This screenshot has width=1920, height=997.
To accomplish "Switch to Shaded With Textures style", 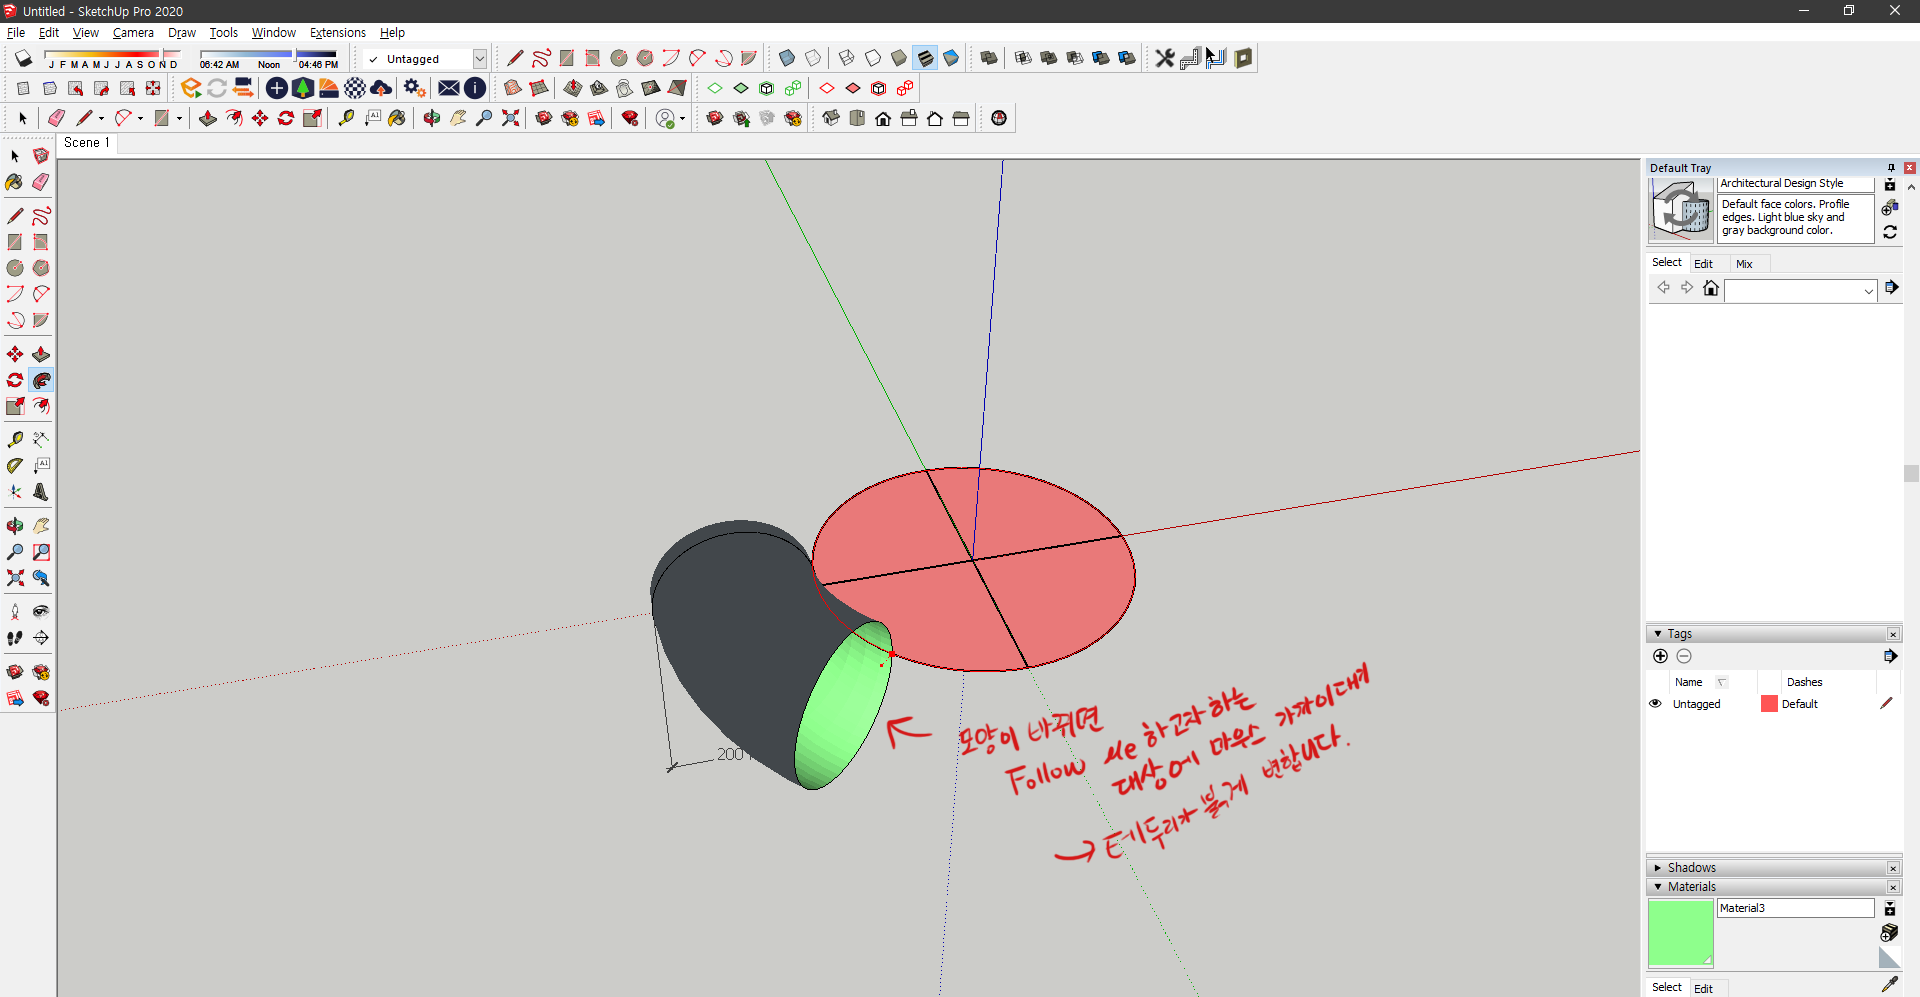I will click(x=925, y=58).
